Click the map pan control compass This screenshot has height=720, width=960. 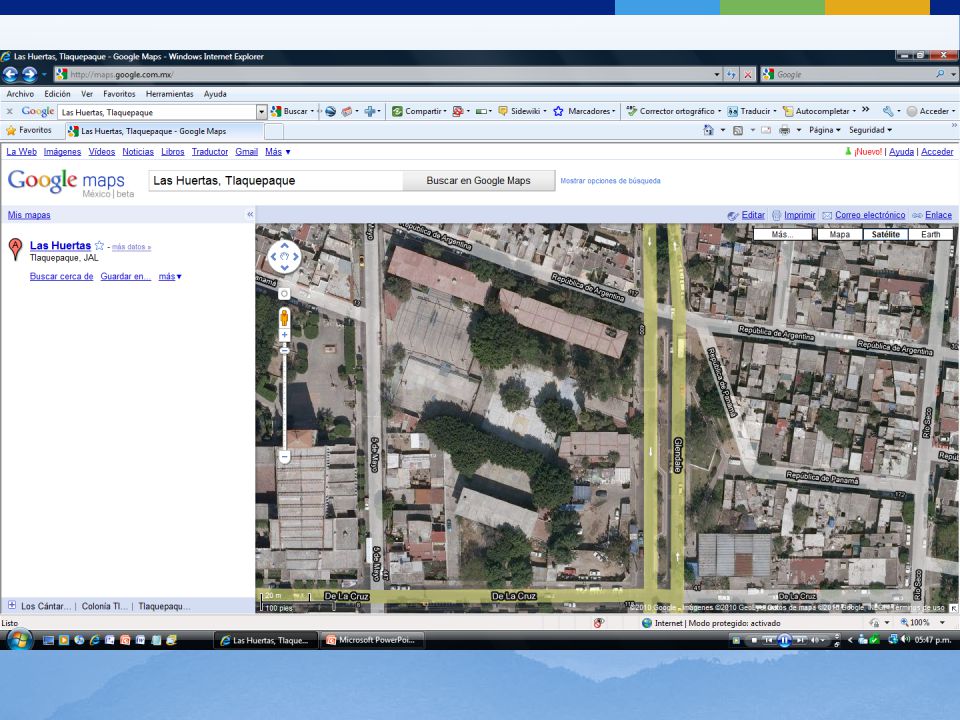pos(285,257)
